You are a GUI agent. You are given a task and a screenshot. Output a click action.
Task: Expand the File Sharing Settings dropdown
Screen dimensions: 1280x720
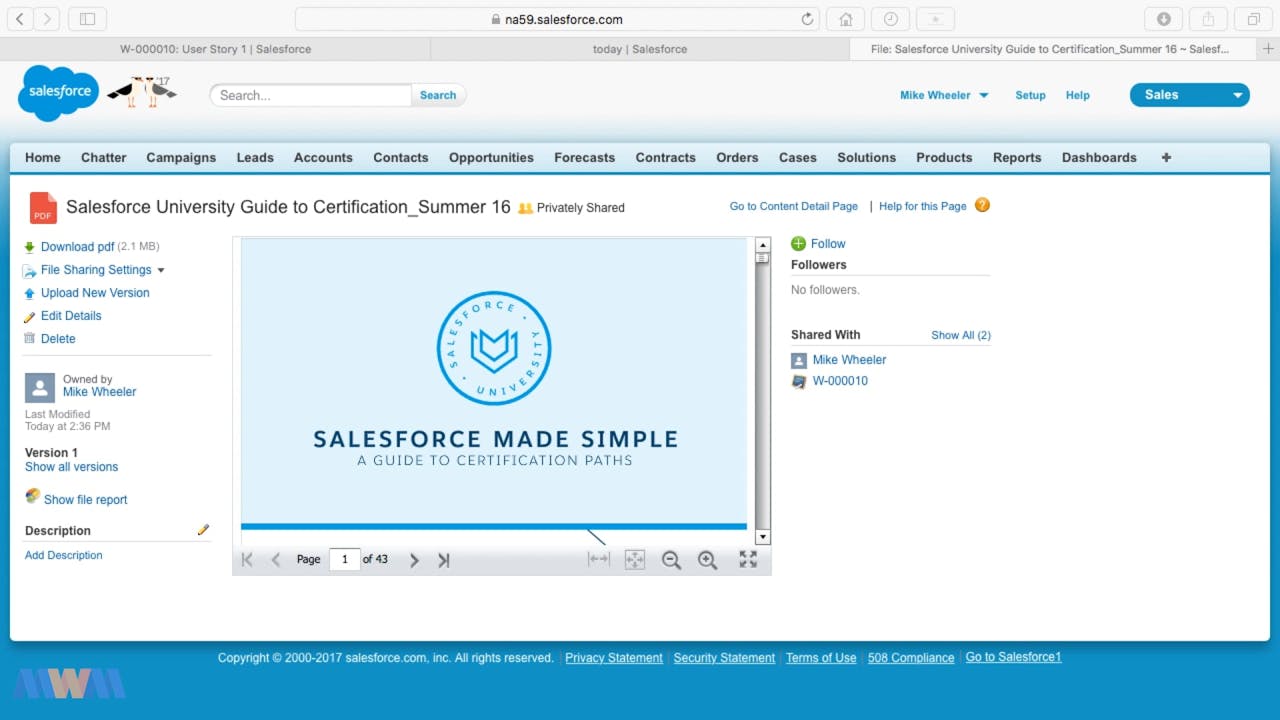(161, 270)
